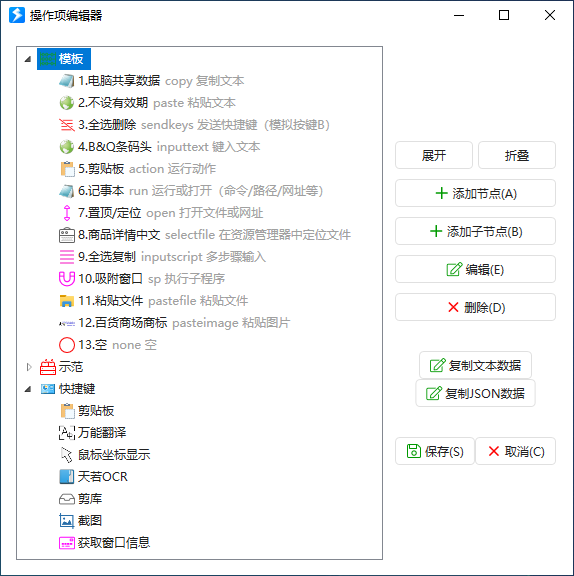The height and width of the screenshot is (576, 574).
Task: Click the 添加子节点(B) button
Action: (x=475, y=231)
